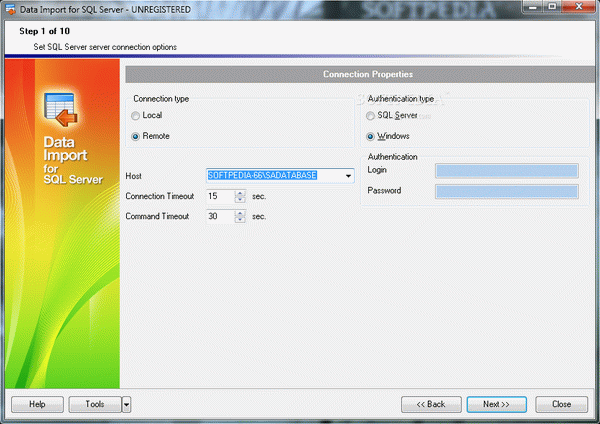Screen dimensions: 600x424
Task: Click the 'Step 1 of 10' heading
Action: tap(44, 31)
